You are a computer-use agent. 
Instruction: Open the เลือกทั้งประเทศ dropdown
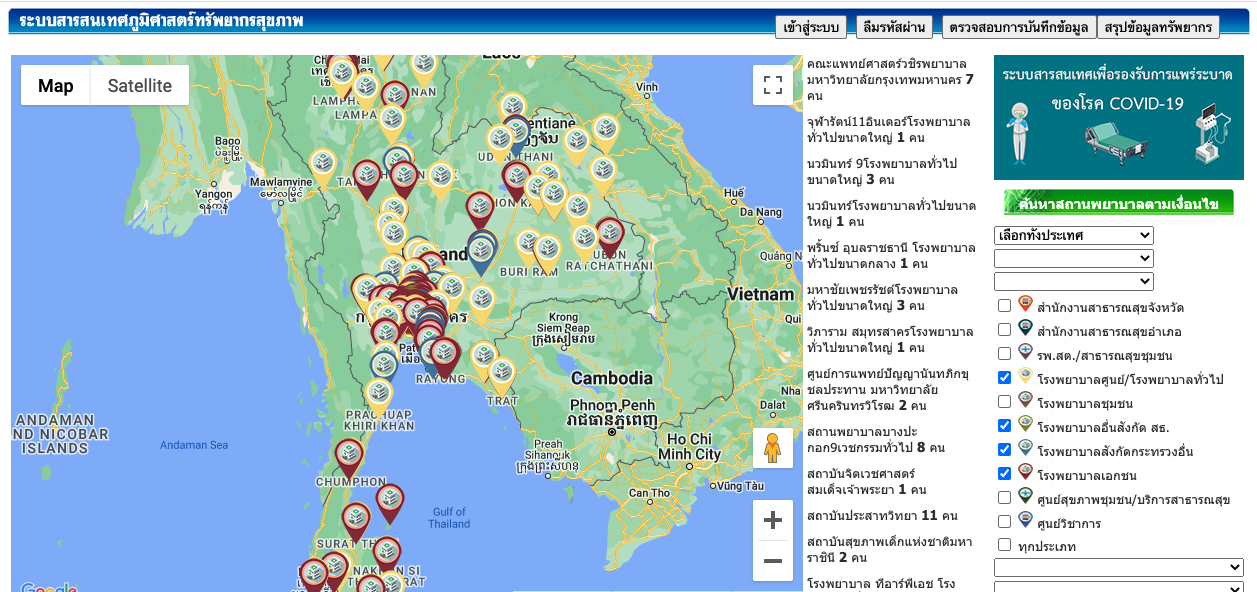[x=1073, y=236]
